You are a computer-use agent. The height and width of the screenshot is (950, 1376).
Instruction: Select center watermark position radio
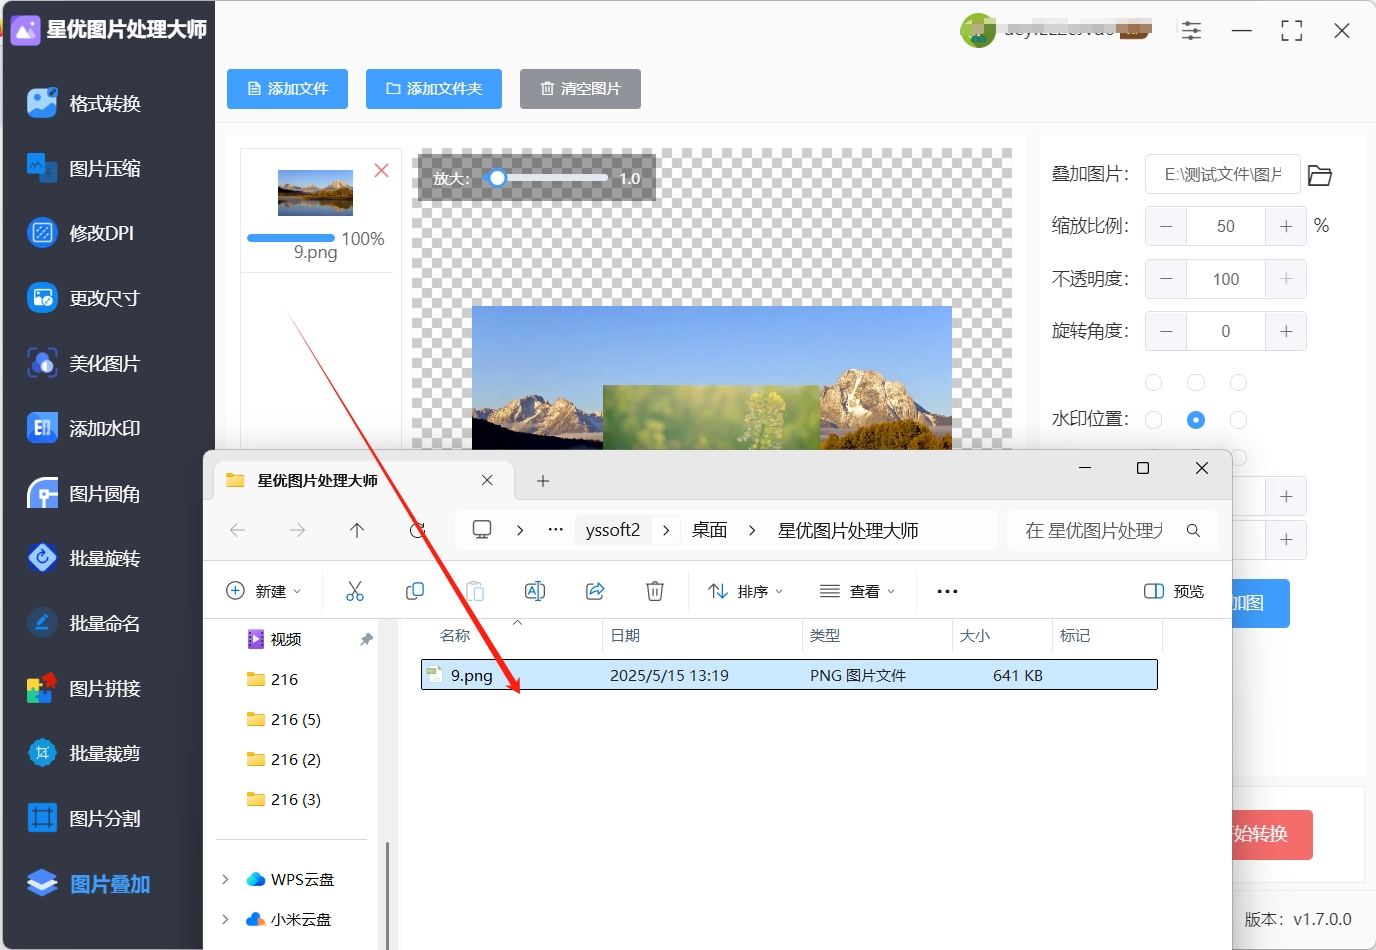pyautogui.click(x=1195, y=420)
